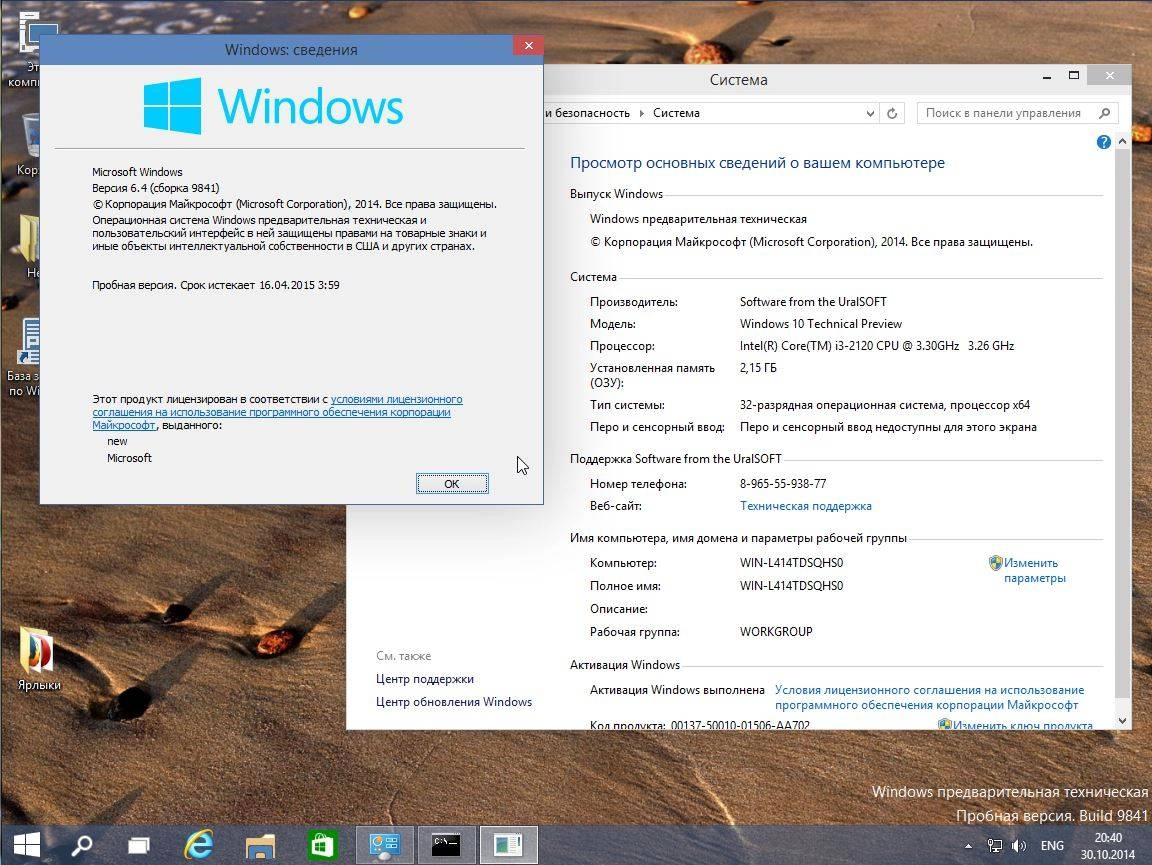Select the Intel Core i3-2120 processor text
This screenshot has height=865, width=1152.
point(876,346)
